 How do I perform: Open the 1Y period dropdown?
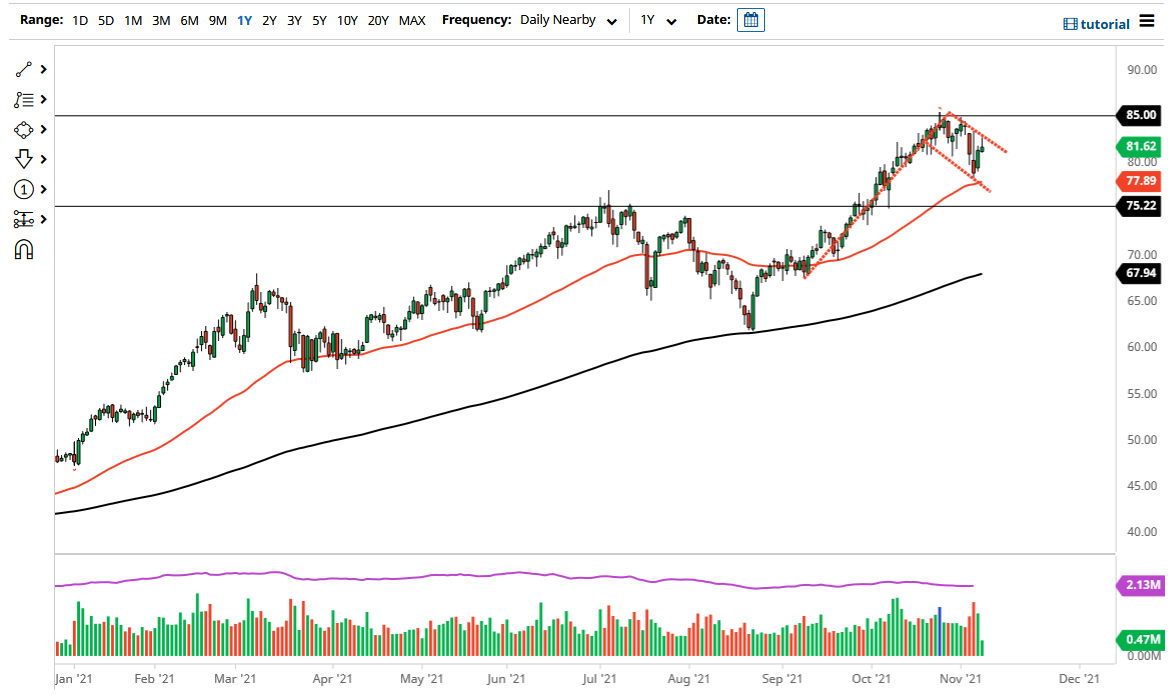pos(655,19)
